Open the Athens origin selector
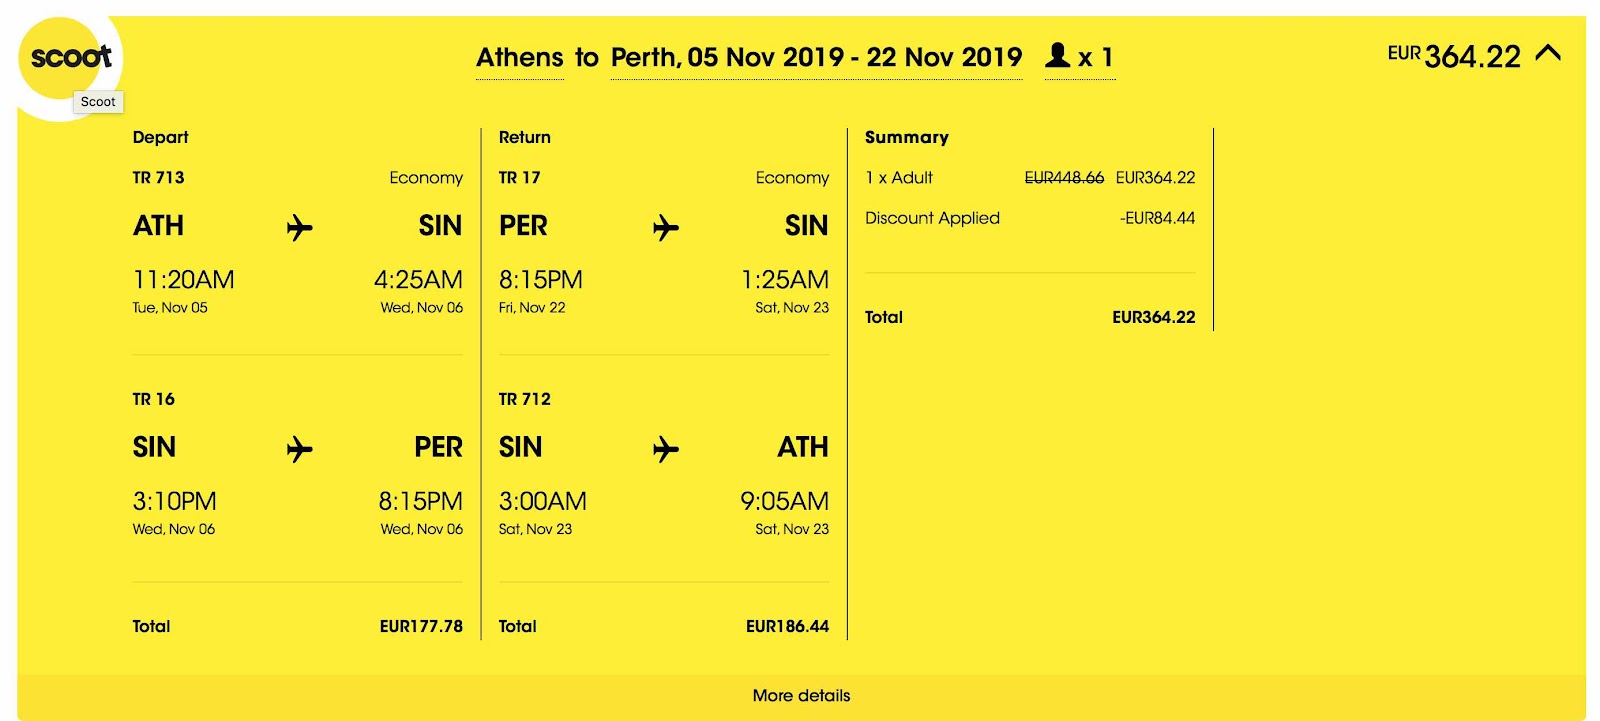1600x721 pixels. point(520,58)
